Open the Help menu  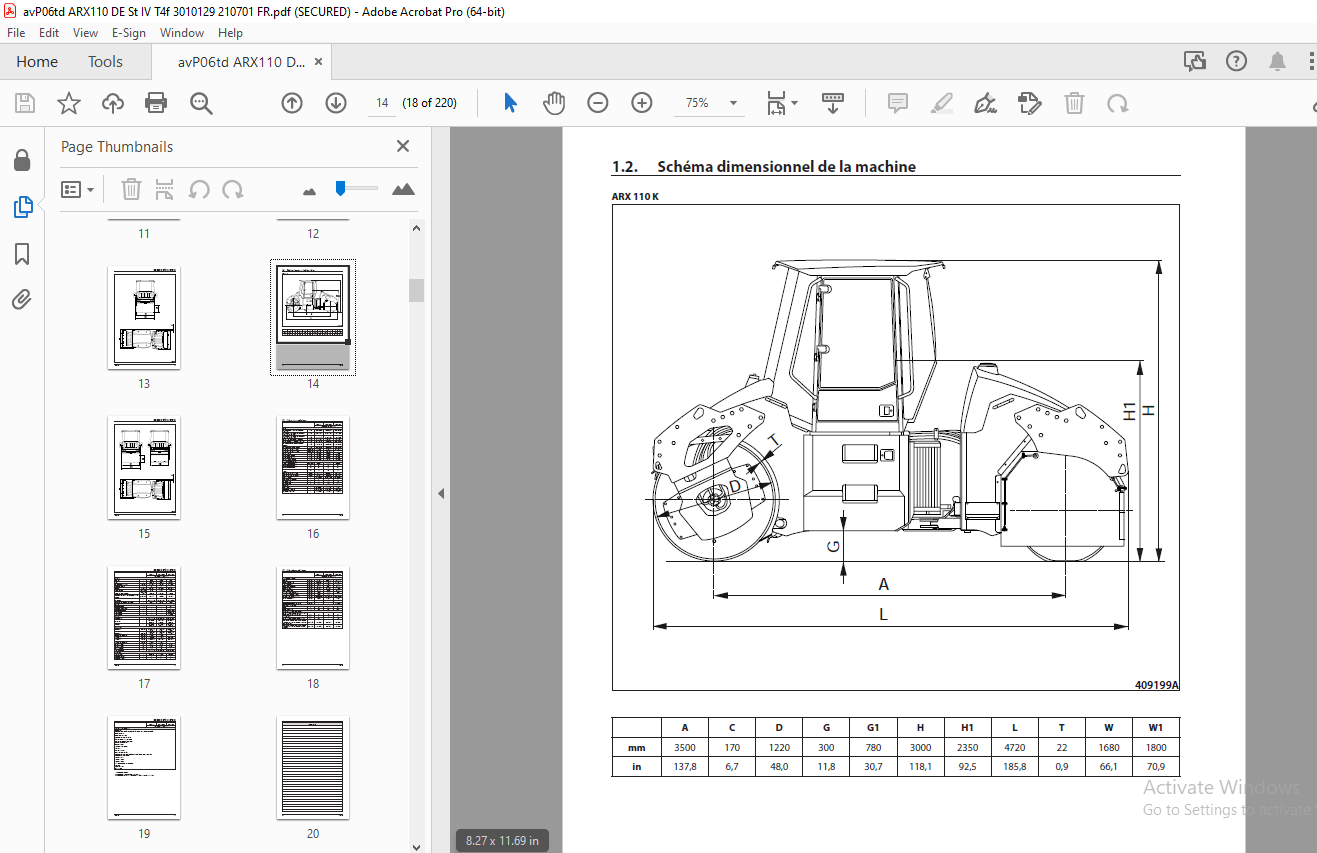click(231, 33)
